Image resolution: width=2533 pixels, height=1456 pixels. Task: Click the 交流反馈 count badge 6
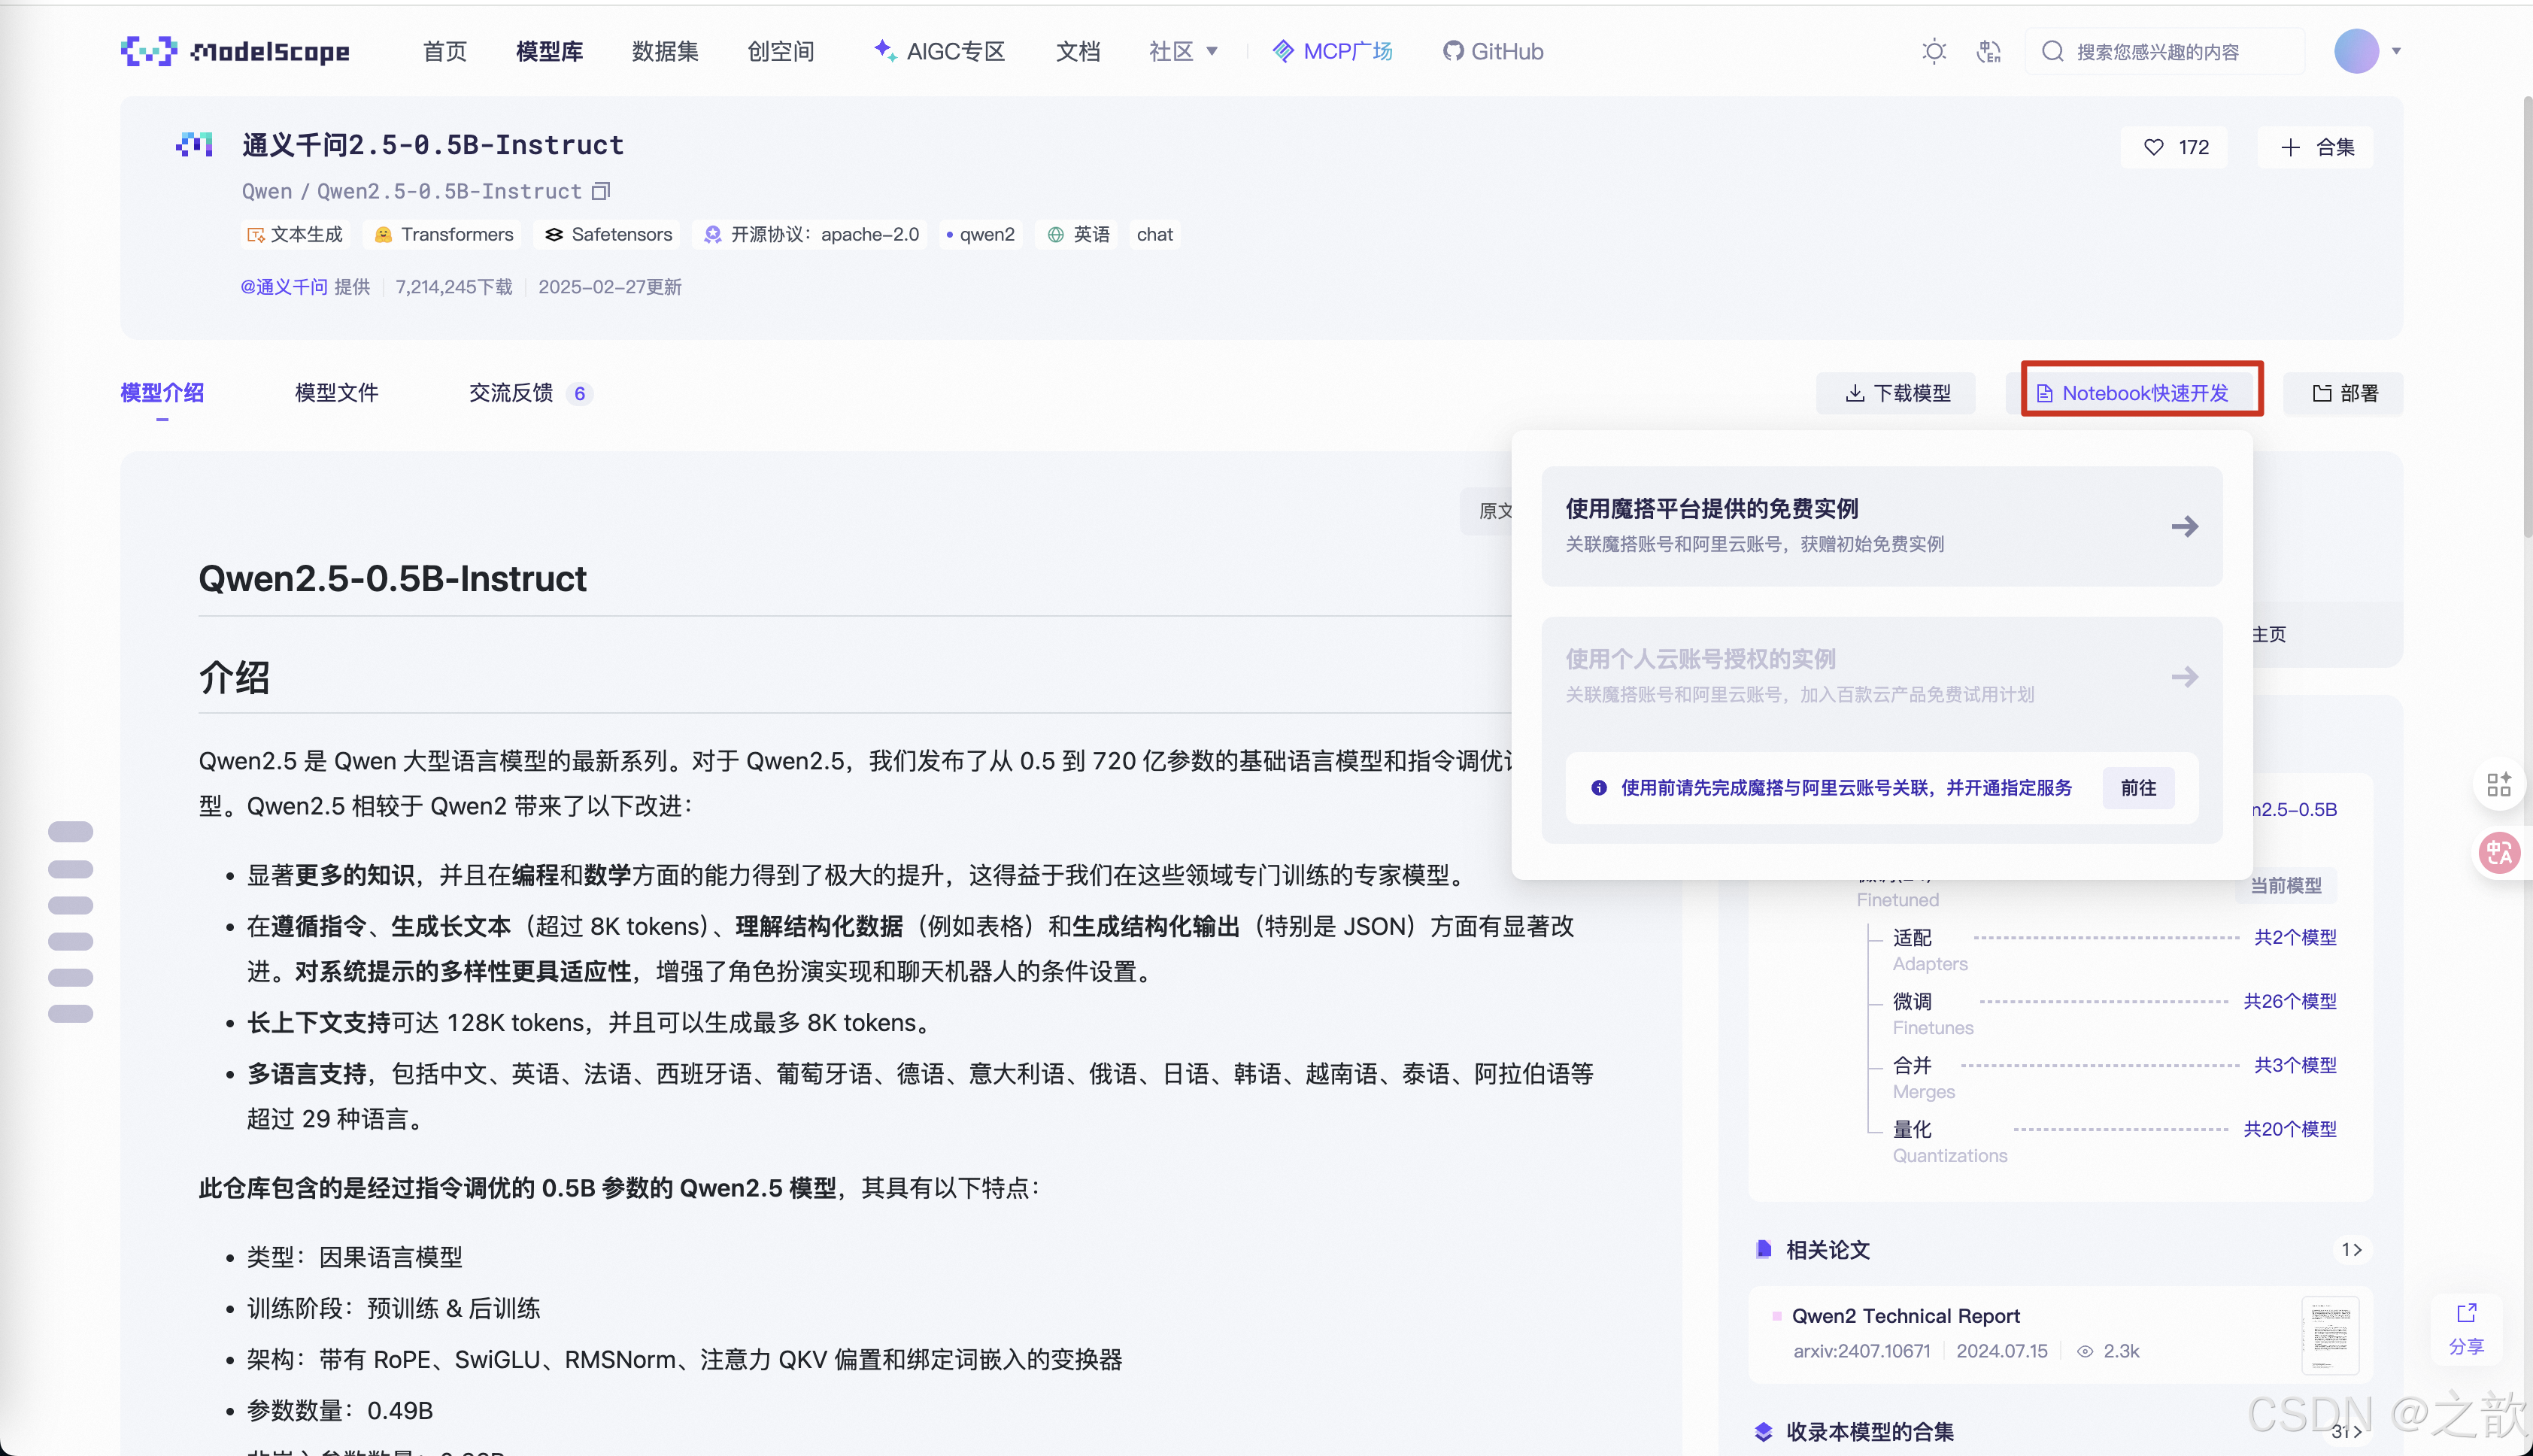click(x=579, y=394)
